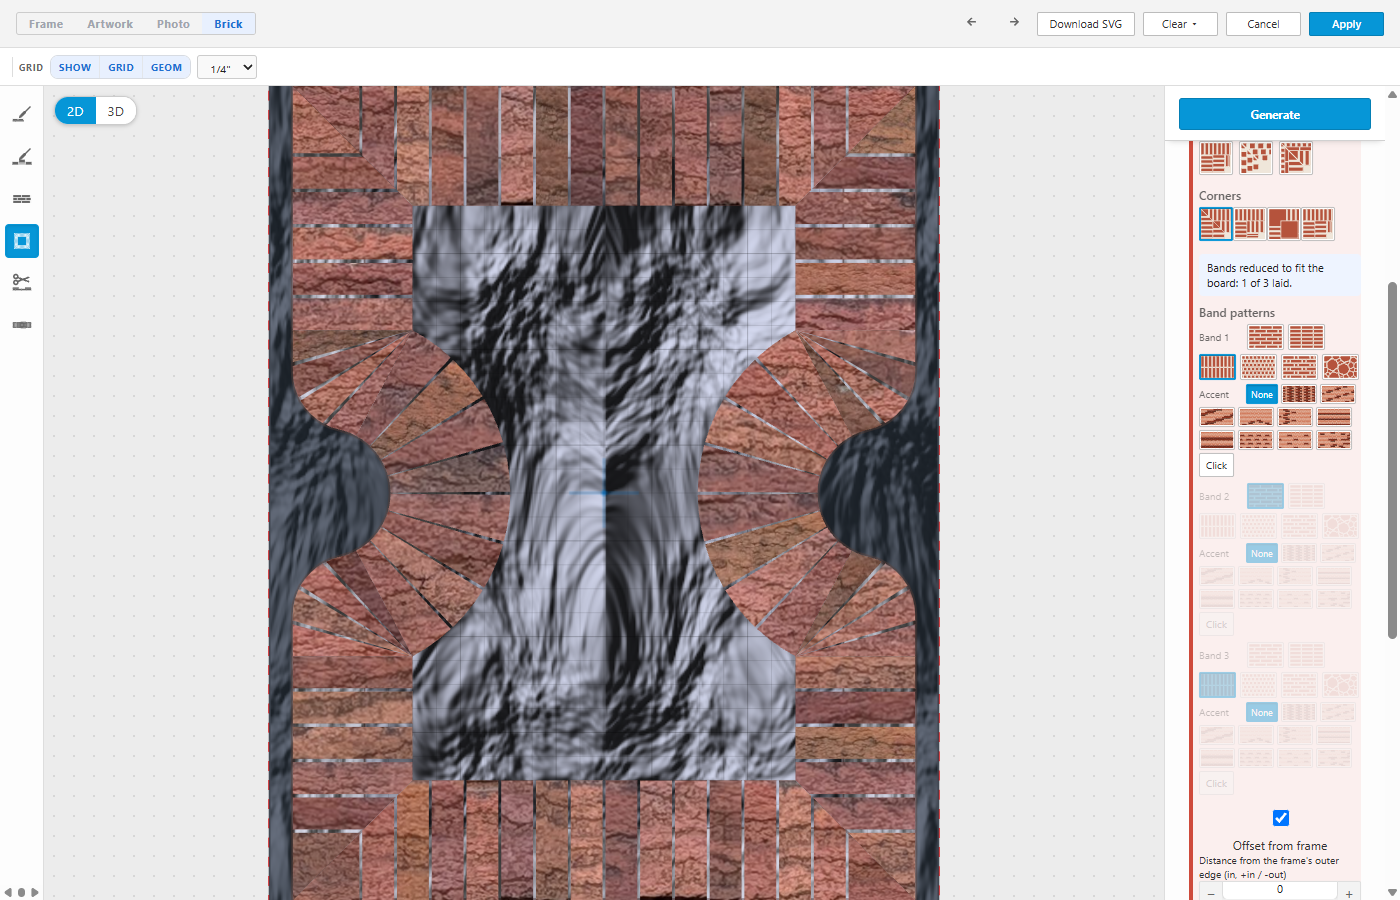
Task: Select Band 1 small dotted brick pattern
Action: click(1258, 367)
